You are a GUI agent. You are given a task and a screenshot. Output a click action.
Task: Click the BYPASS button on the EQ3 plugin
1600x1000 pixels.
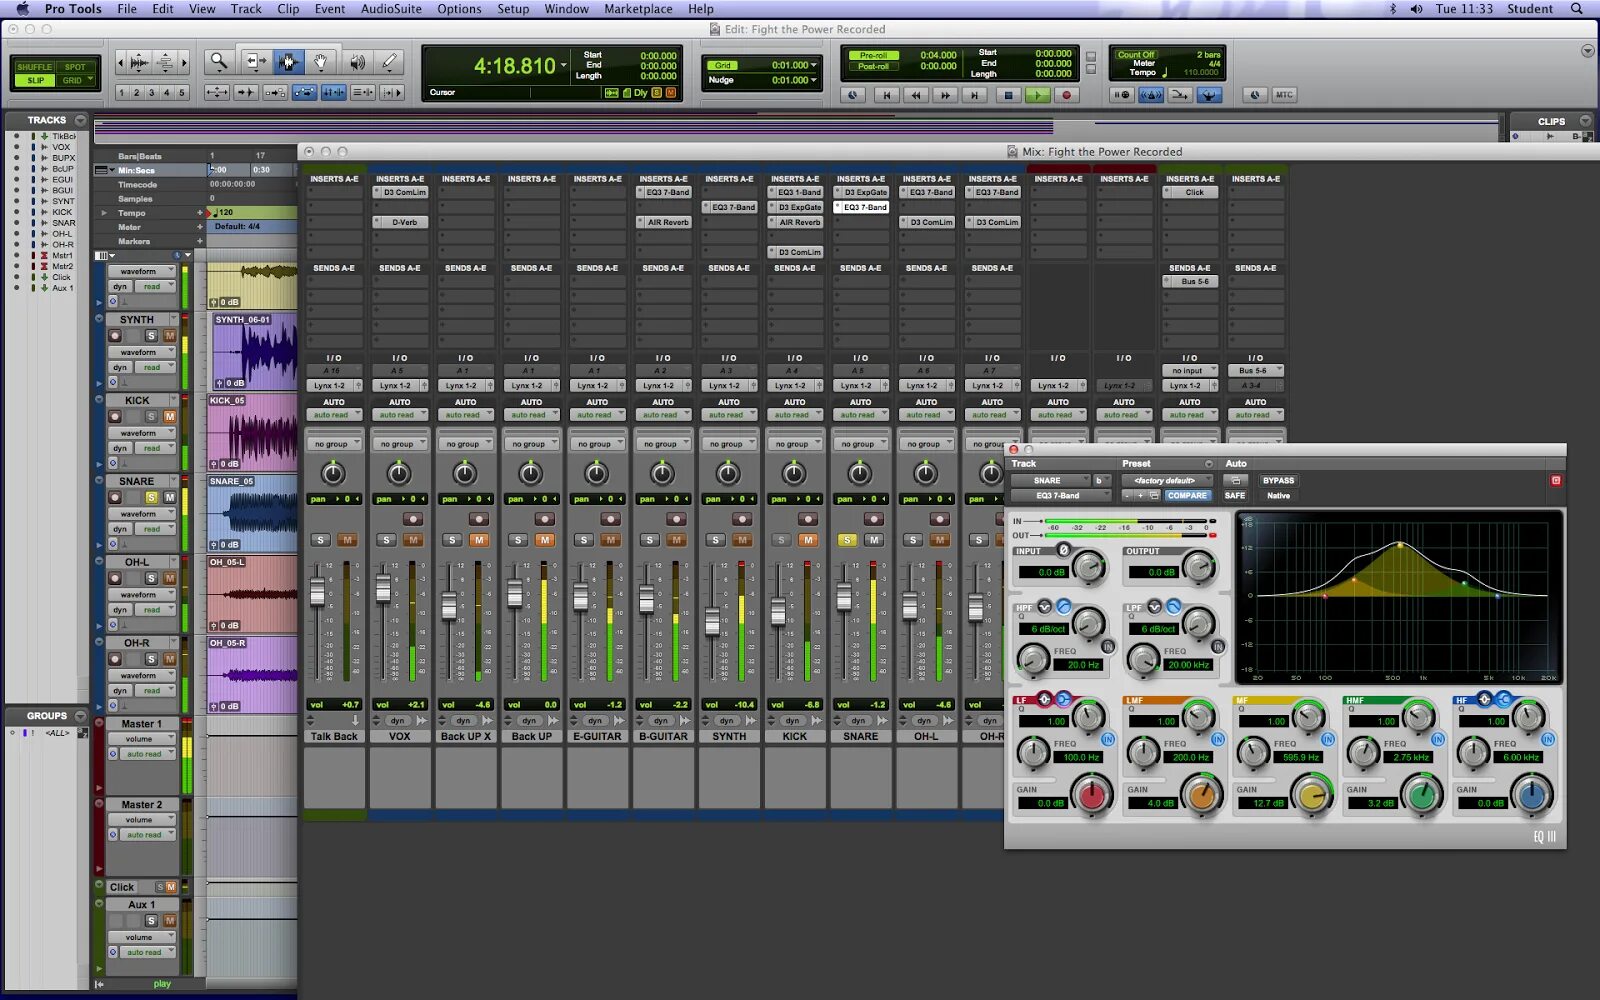pyautogui.click(x=1278, y=481)
